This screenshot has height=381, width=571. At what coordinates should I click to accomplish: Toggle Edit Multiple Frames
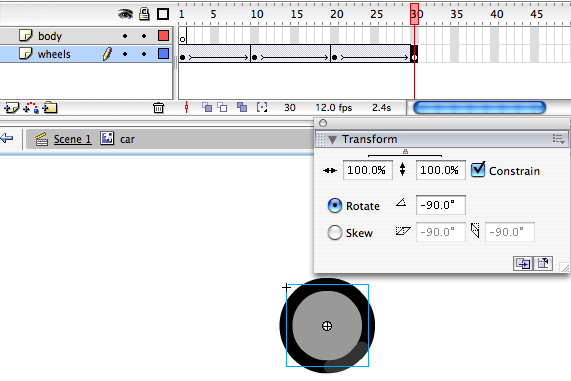click(x=242, y=107)
